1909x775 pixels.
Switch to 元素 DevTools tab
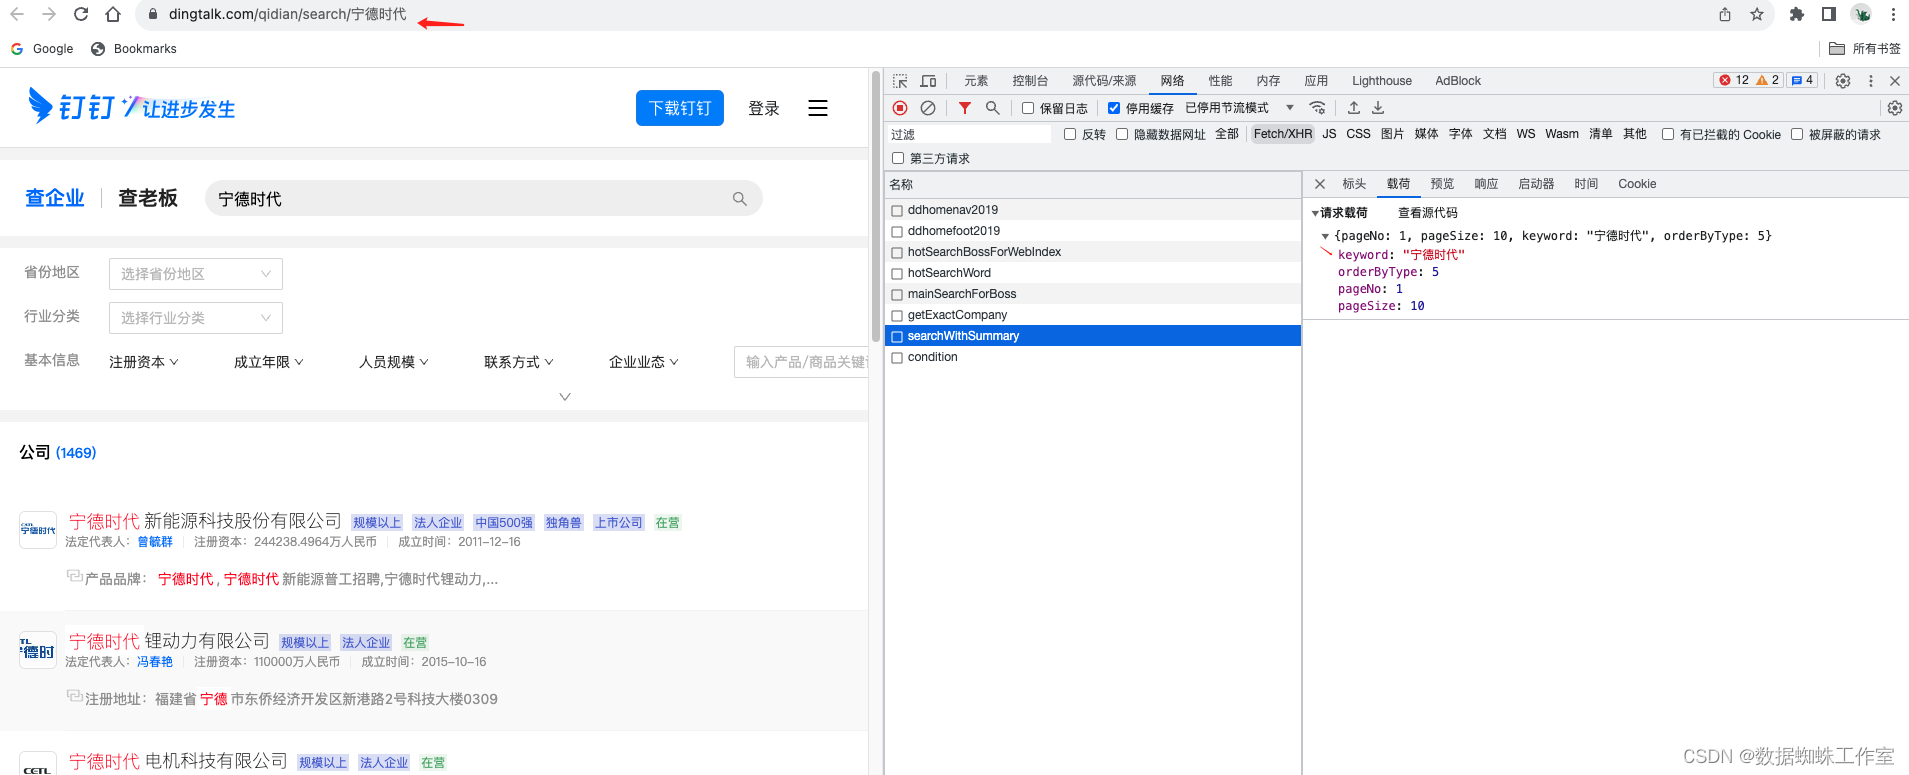coord(976,81)
